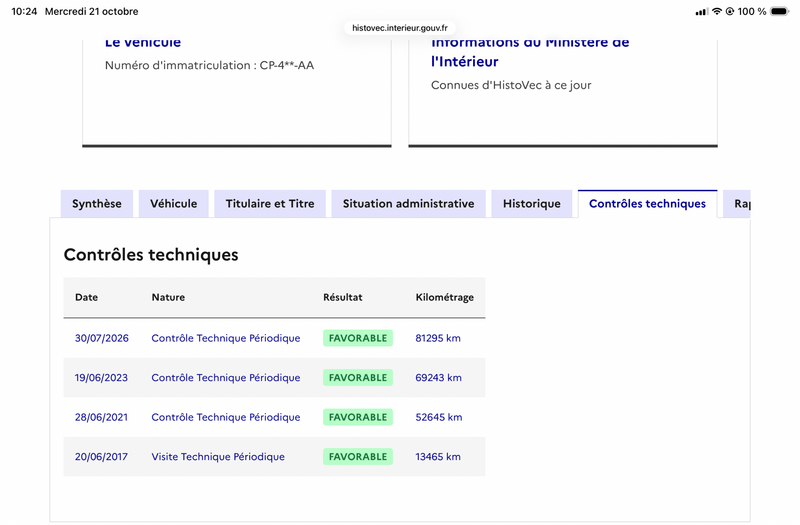Viewport: 800px width, 525px height.
Task: Tap the Le véhicule card
Action: click(237, 93)
